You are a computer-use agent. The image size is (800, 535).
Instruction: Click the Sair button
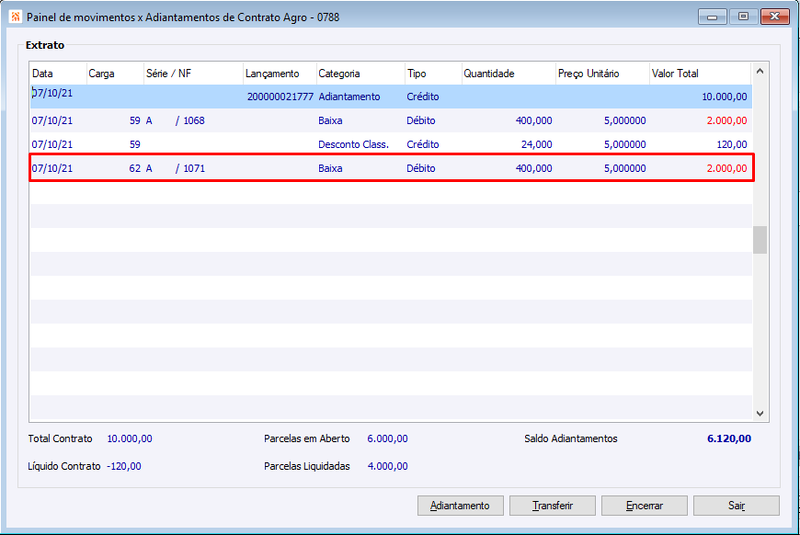tap(736, 505)
